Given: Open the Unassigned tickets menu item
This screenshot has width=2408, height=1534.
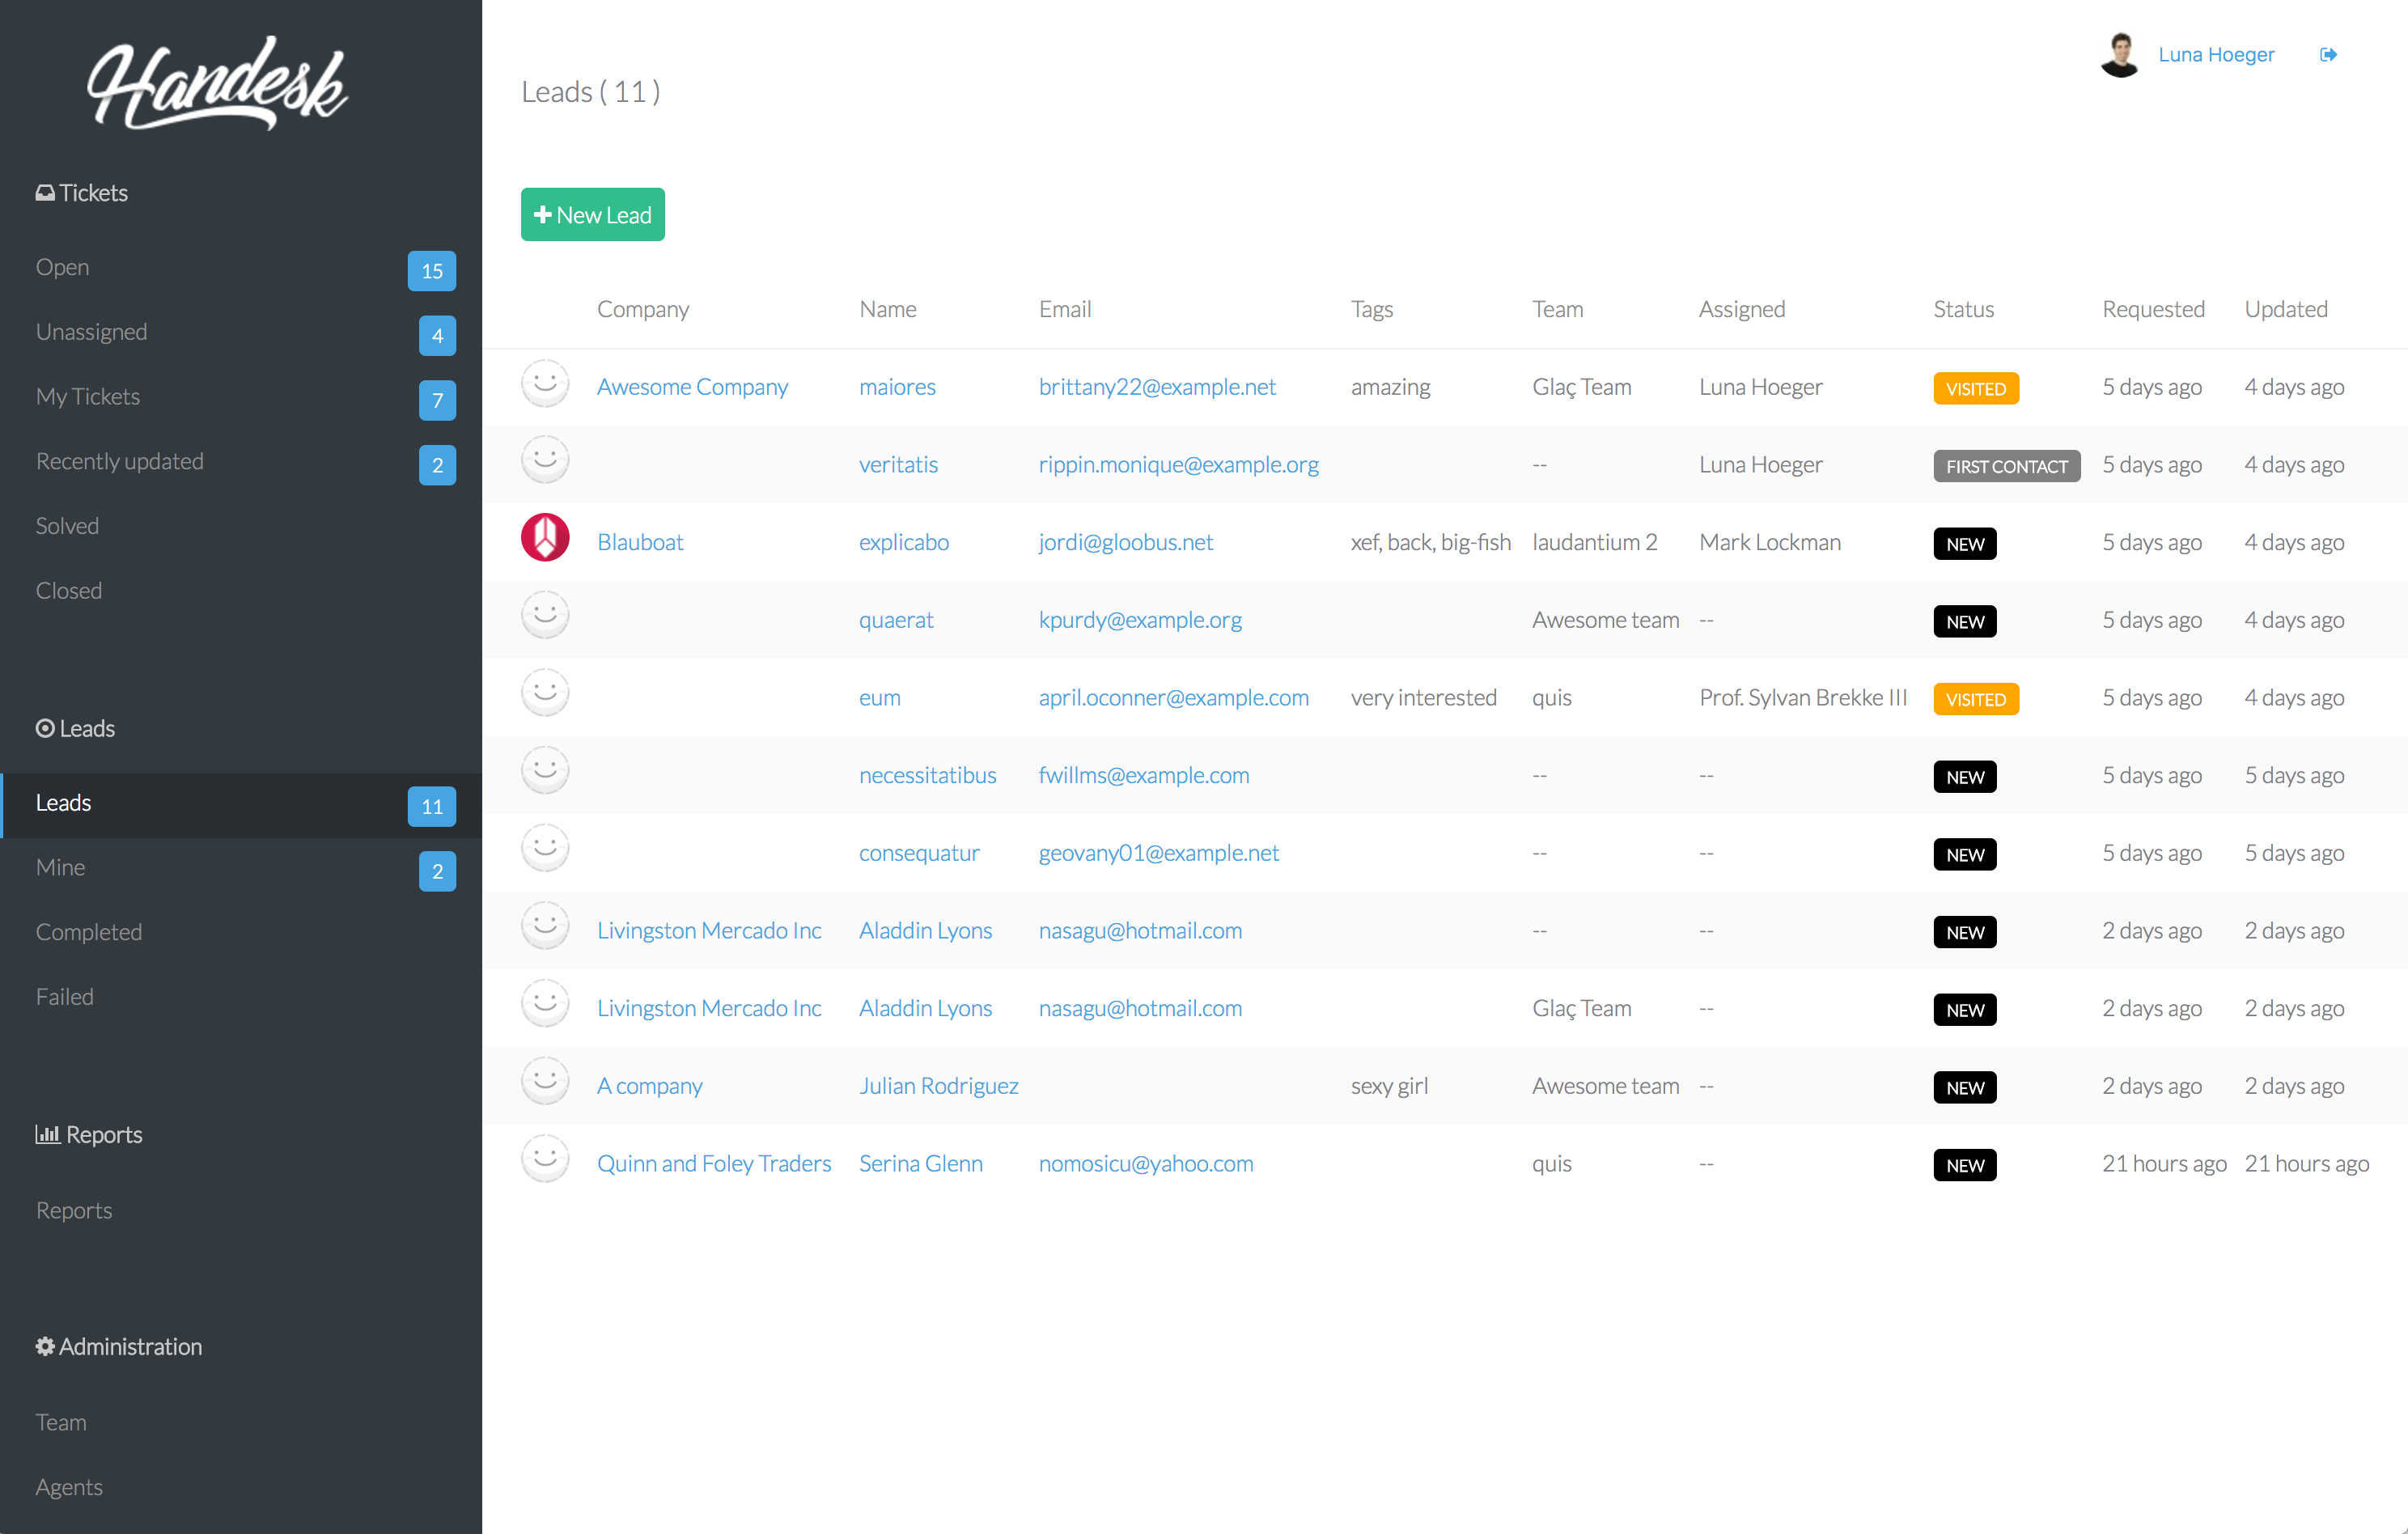Looking at the screenshot, I should click(x=92, y=332).
